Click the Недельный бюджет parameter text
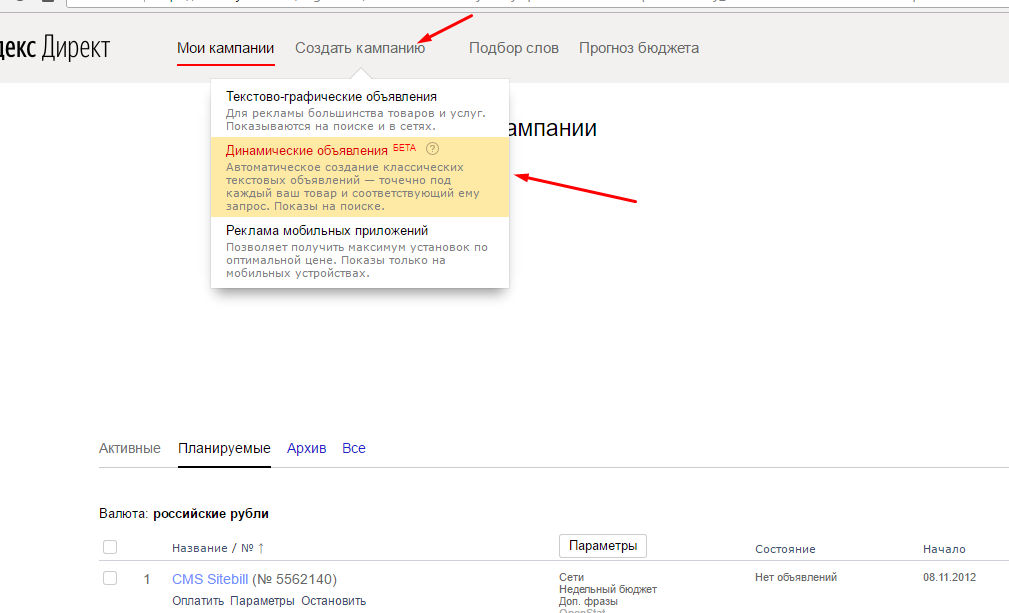The height and width of the screenshot is (613, 1009). tap(607, 589)
